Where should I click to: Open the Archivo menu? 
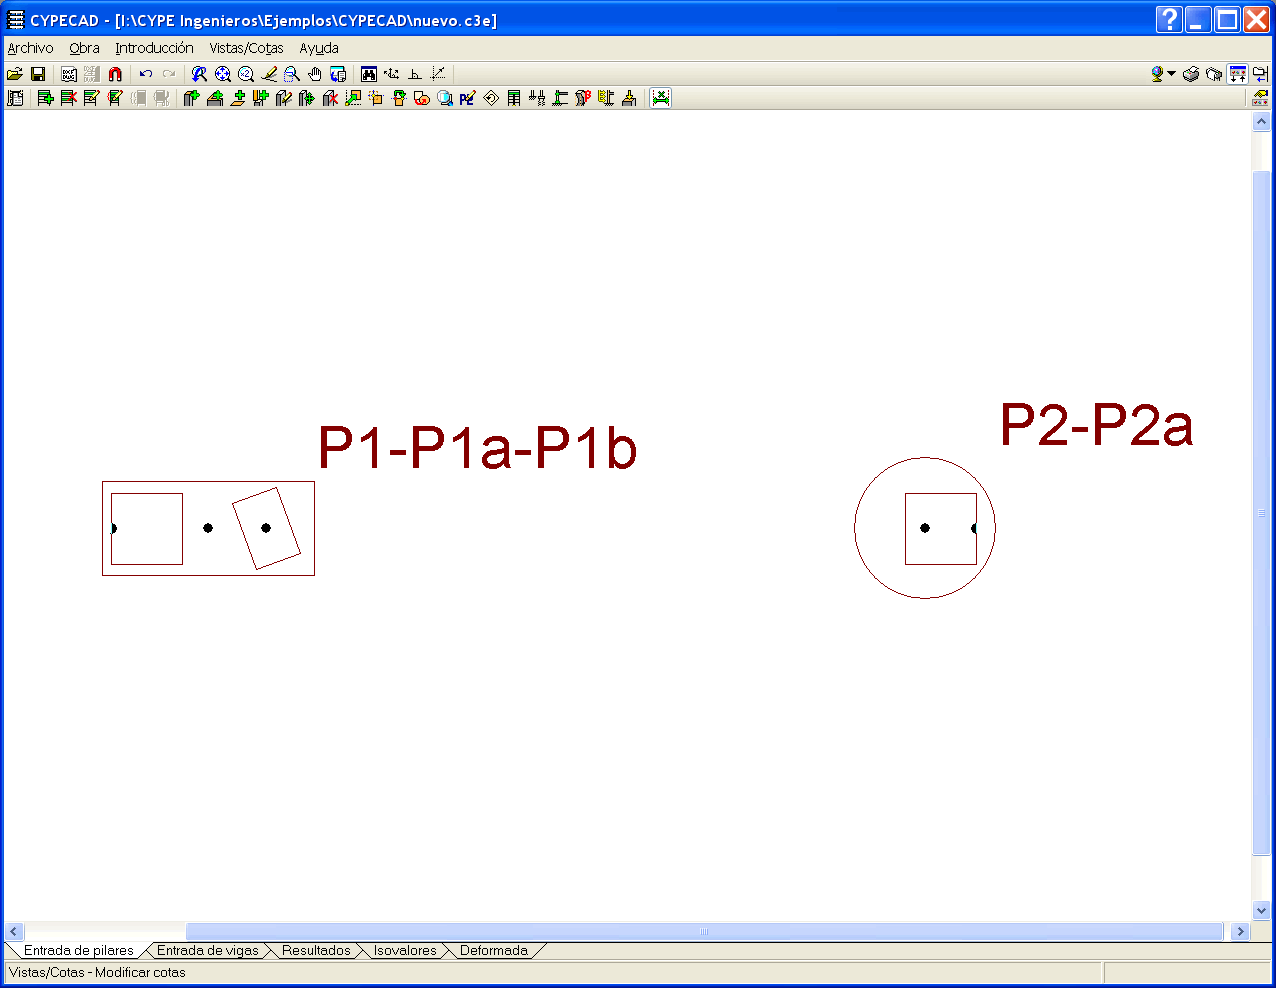click(x=30, y=48)
